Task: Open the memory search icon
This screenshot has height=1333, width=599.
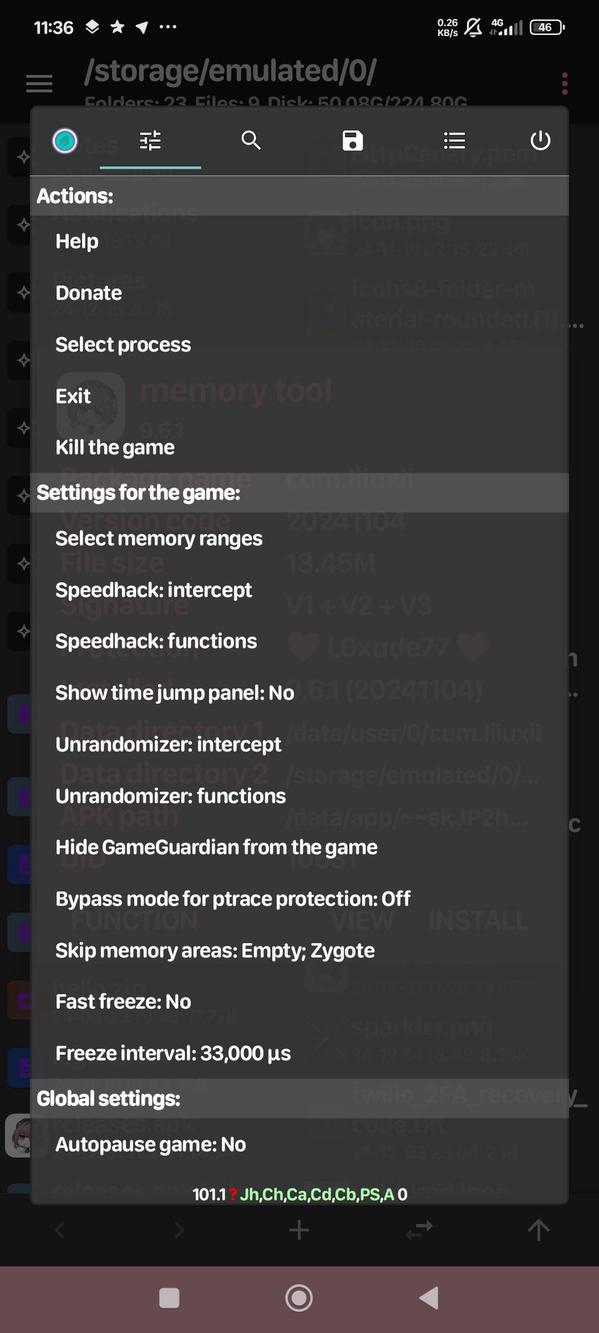Action: coord(251,141)
